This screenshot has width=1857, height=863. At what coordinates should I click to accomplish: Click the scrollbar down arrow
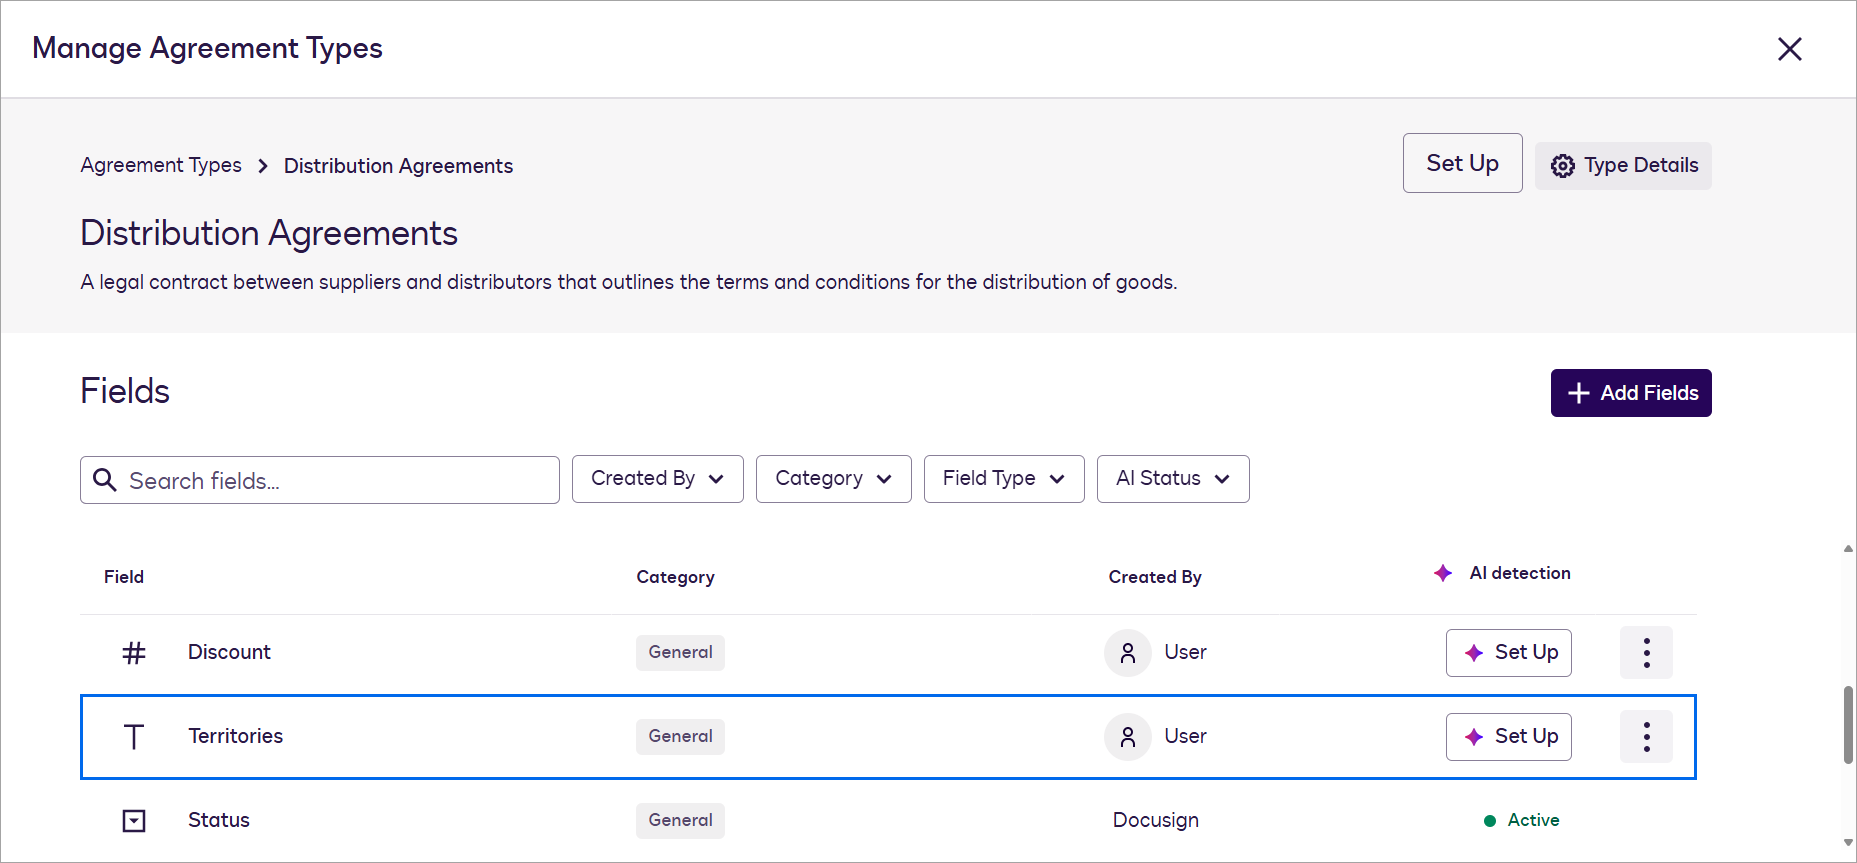1848,843
